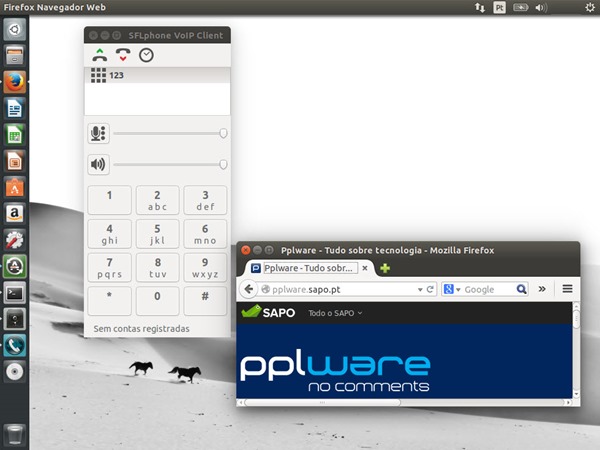Open LibreOffice Calc from launcher
This screenshot has height=450, width=600.
click(15, 135)
